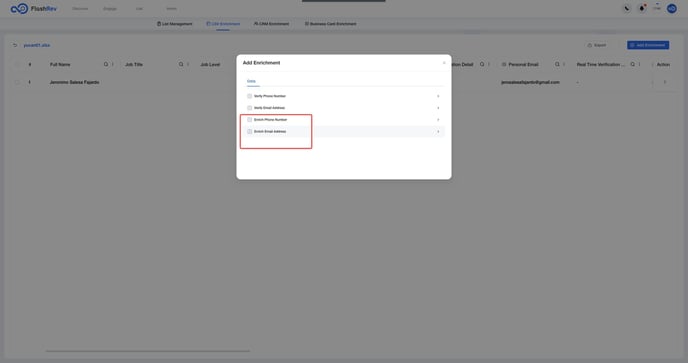This screenshot has width=688, height=363.
Task: Expand the Verify Phone Number row chevron
Action: pyautogui.click(x=438, y=96)
